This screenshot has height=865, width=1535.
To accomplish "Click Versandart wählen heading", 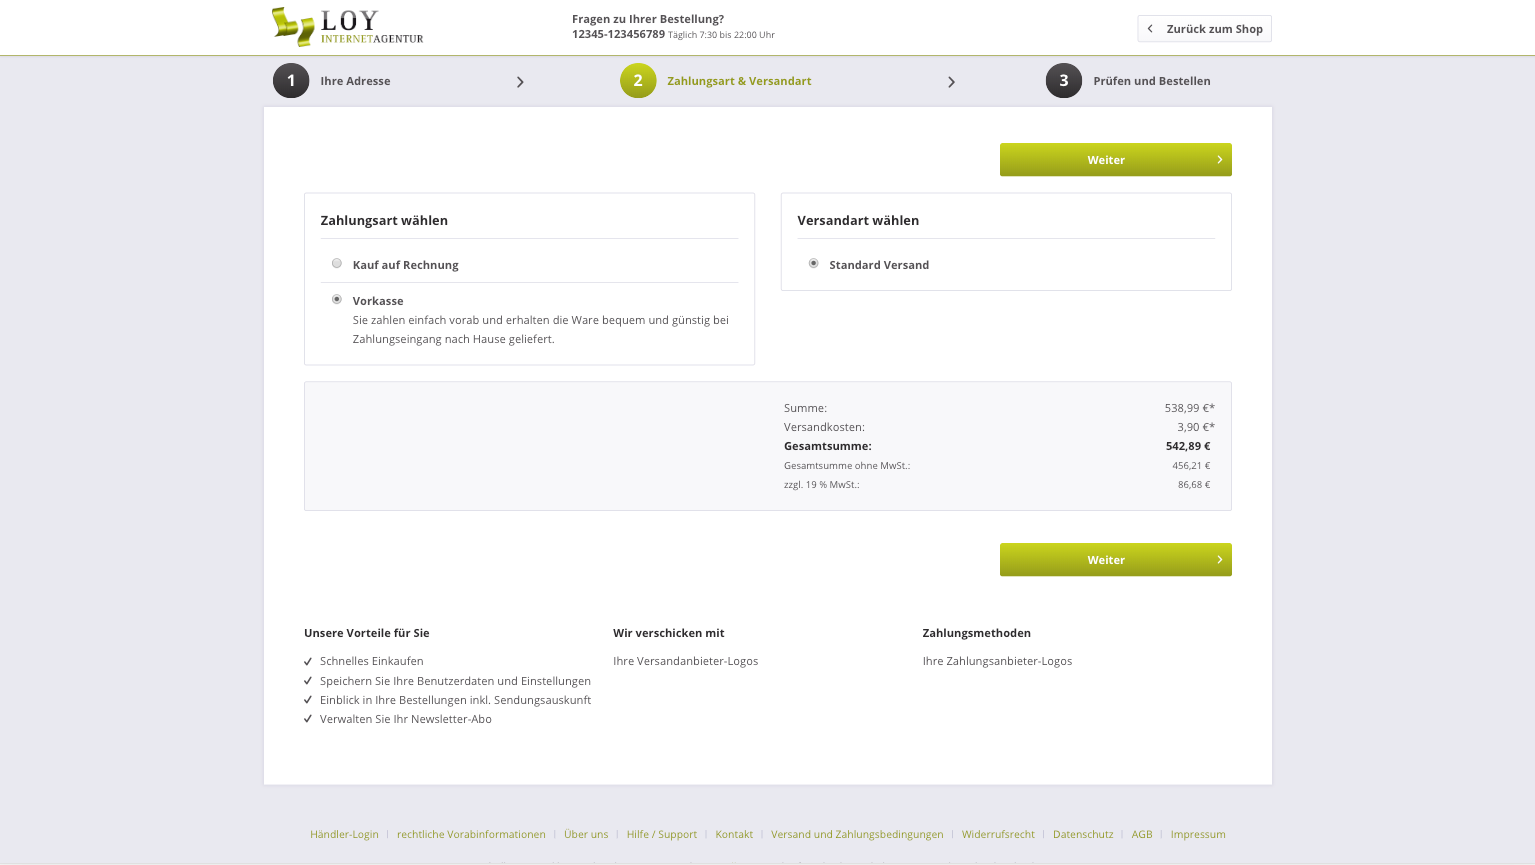I will pyautogui.click(x=858, y=220).
